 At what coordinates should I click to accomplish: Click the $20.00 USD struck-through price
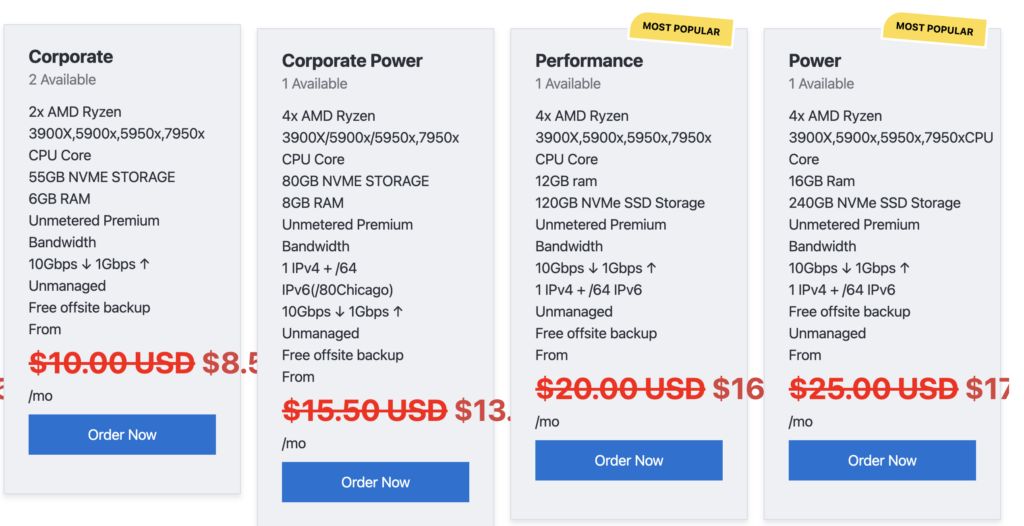[x=620, y=389]
